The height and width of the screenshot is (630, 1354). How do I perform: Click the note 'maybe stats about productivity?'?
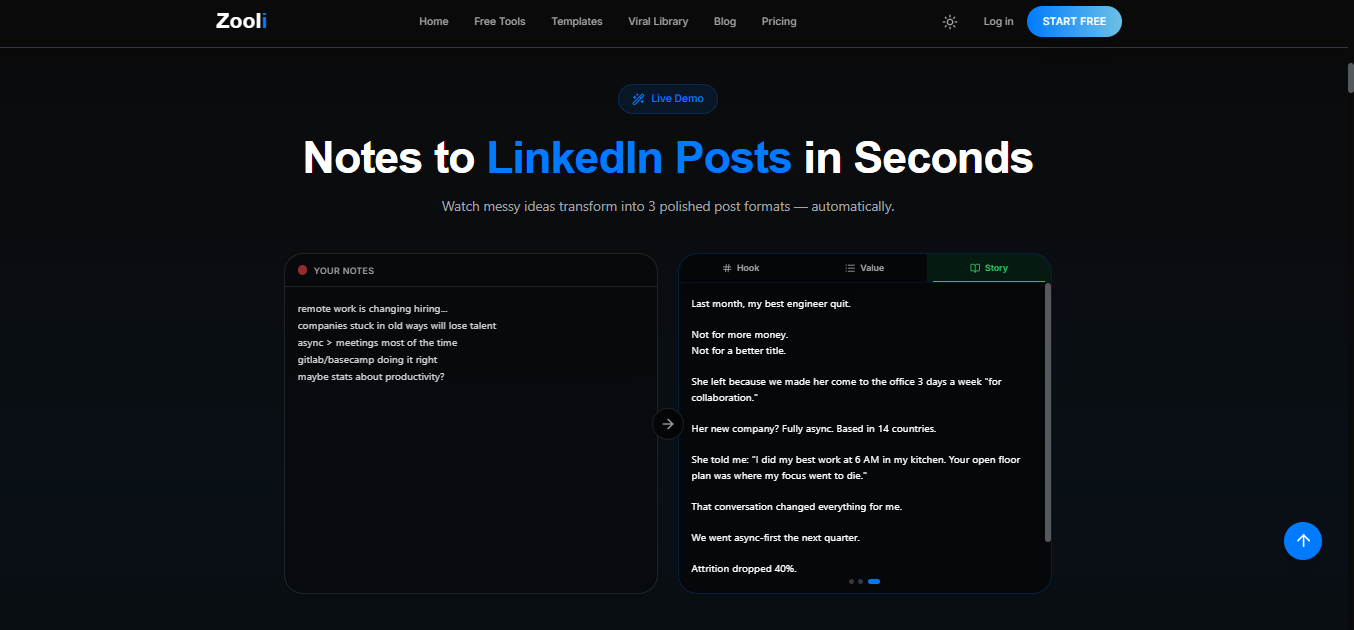tap(371, 377)
